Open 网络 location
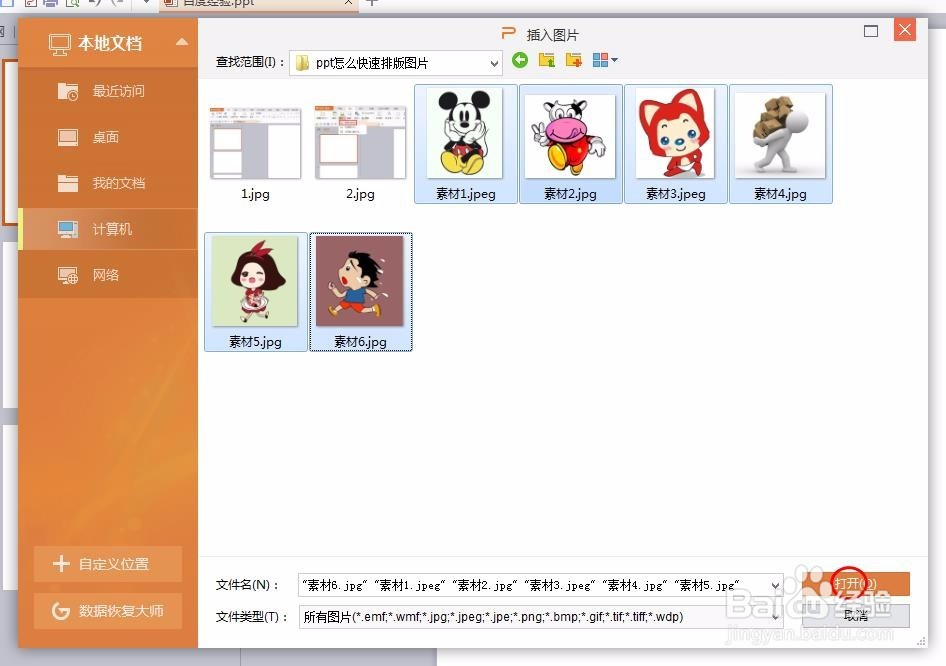946x666 pixels. coord(108,275)
